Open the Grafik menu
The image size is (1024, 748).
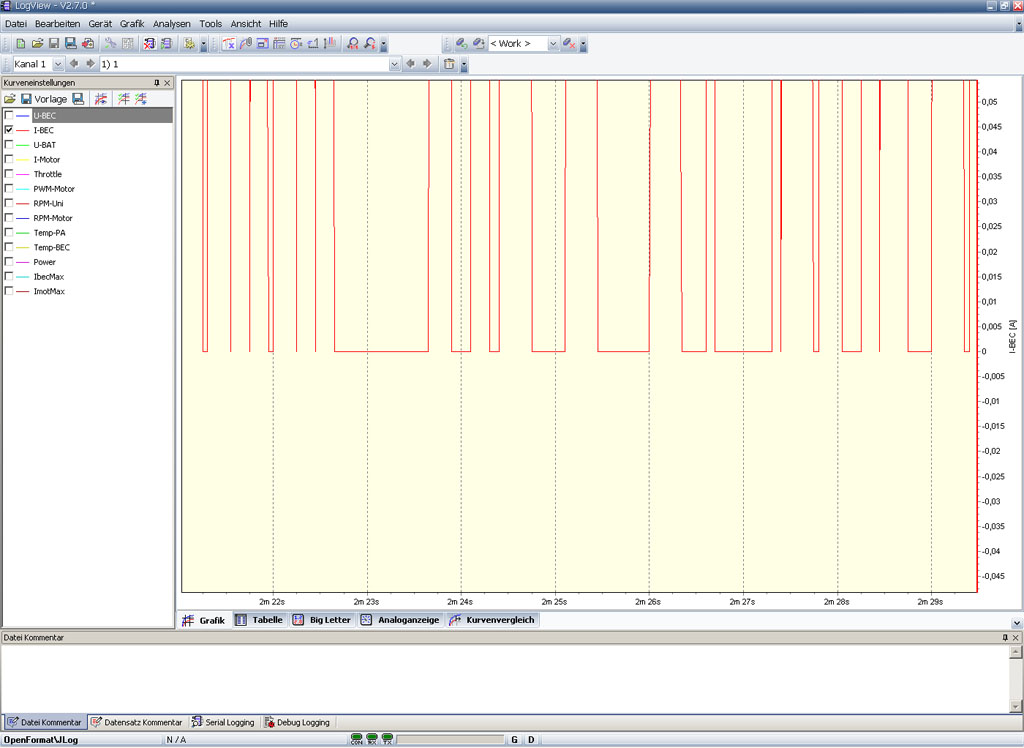pos(132,24)
